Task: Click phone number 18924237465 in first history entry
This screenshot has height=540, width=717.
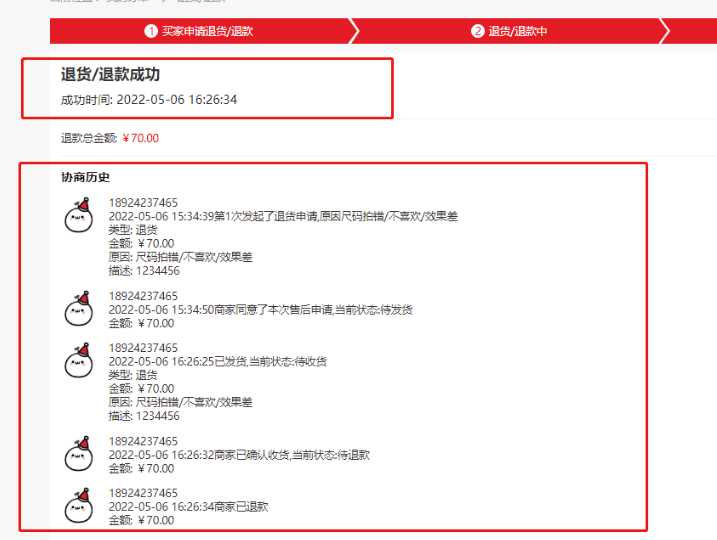Action: 143,203
